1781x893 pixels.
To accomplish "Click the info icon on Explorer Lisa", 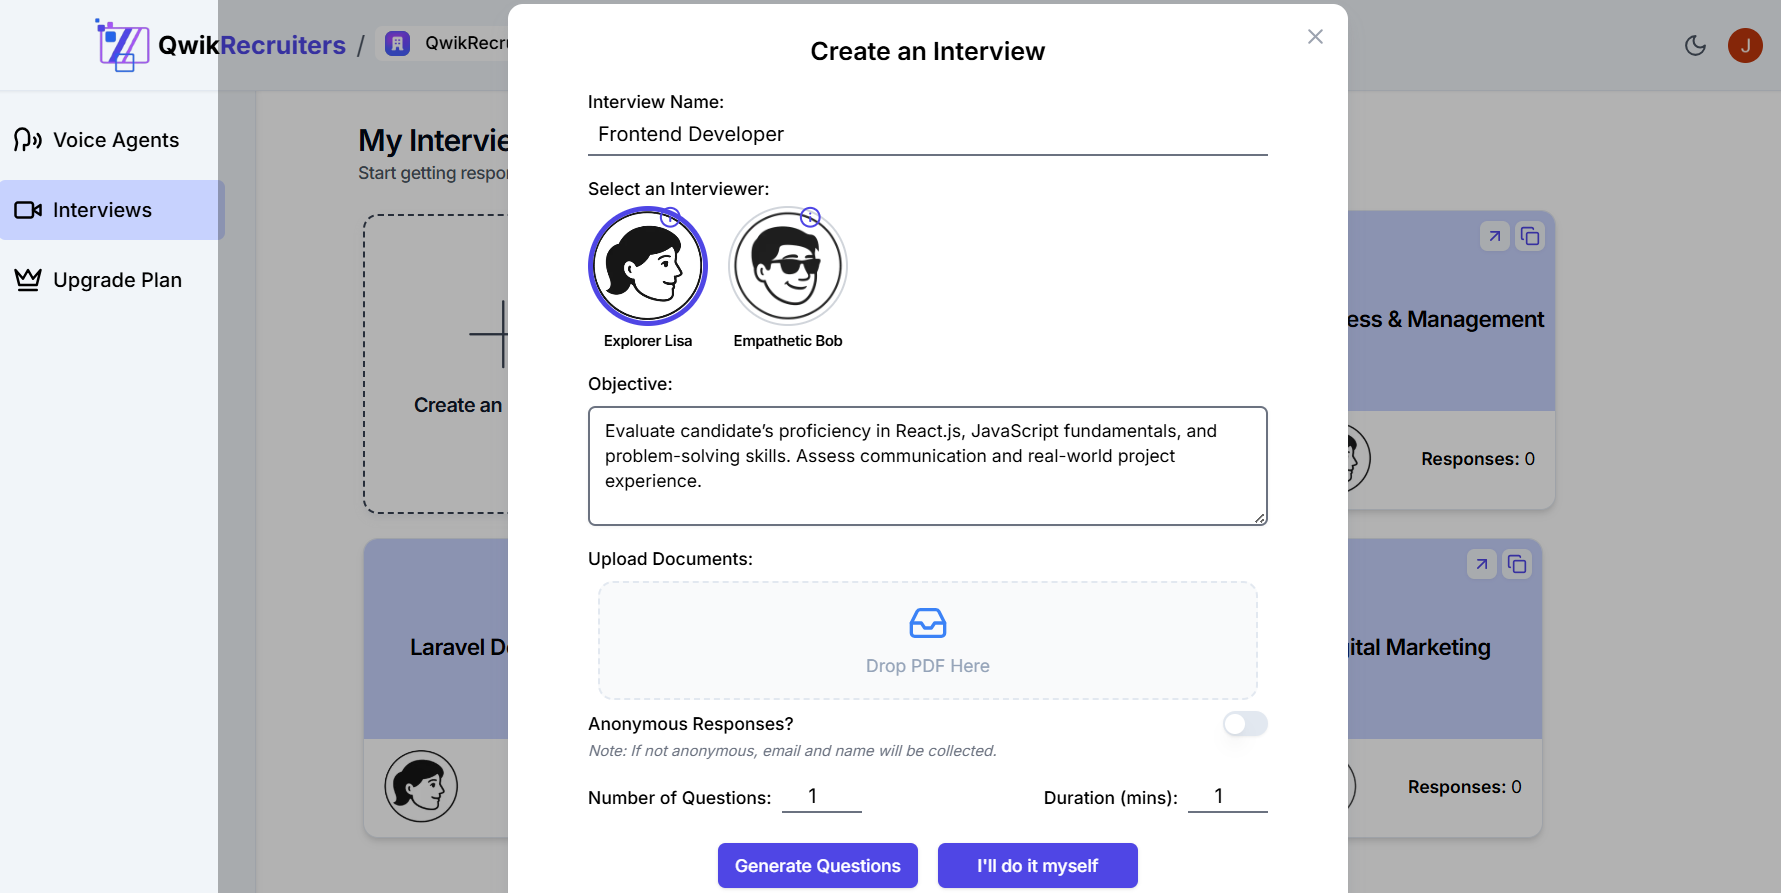I will (671, 217).
